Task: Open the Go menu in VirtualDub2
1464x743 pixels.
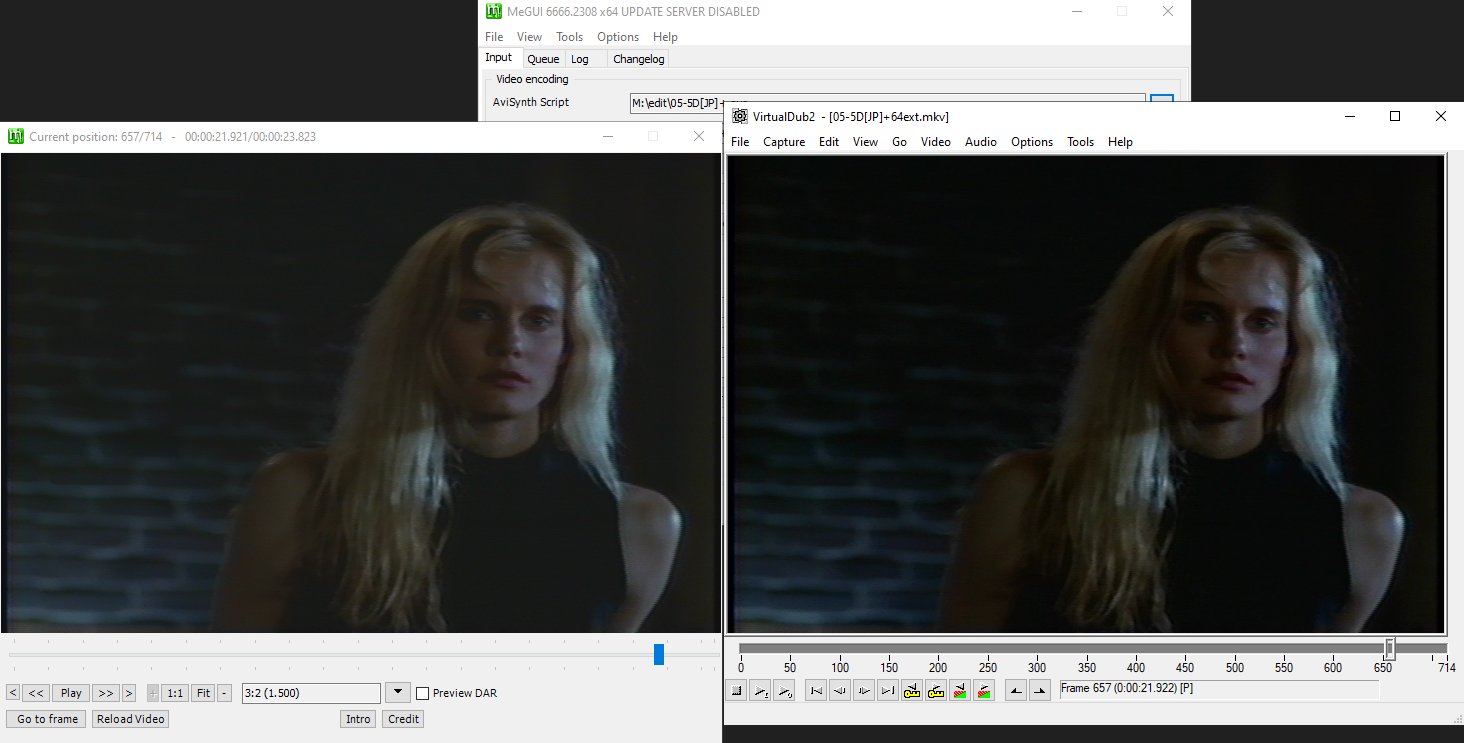Action: point(900,142)
